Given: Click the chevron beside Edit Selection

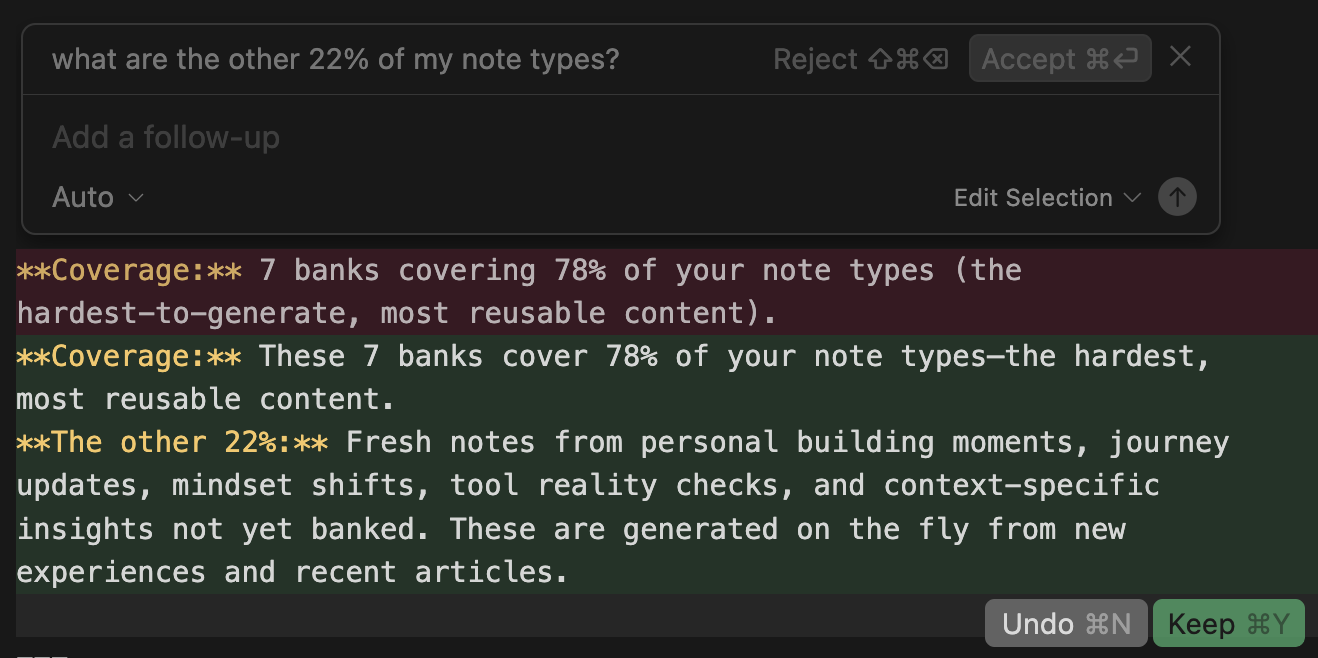Looking at the screenshot, I should tap(1132, 198).
